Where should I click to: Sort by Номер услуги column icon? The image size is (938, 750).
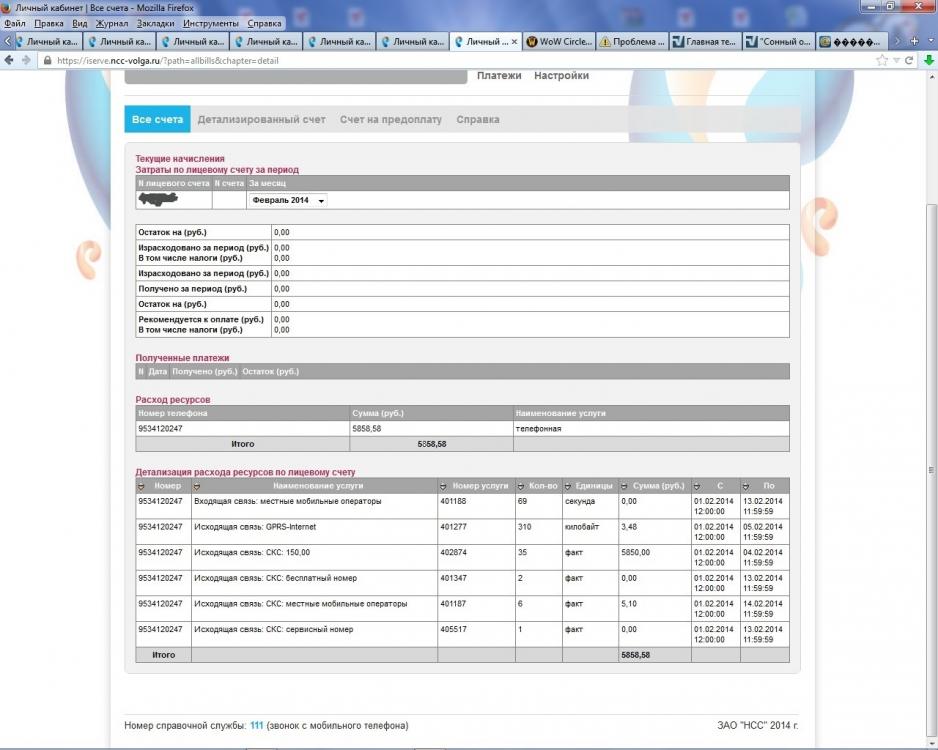click(444, 486)
